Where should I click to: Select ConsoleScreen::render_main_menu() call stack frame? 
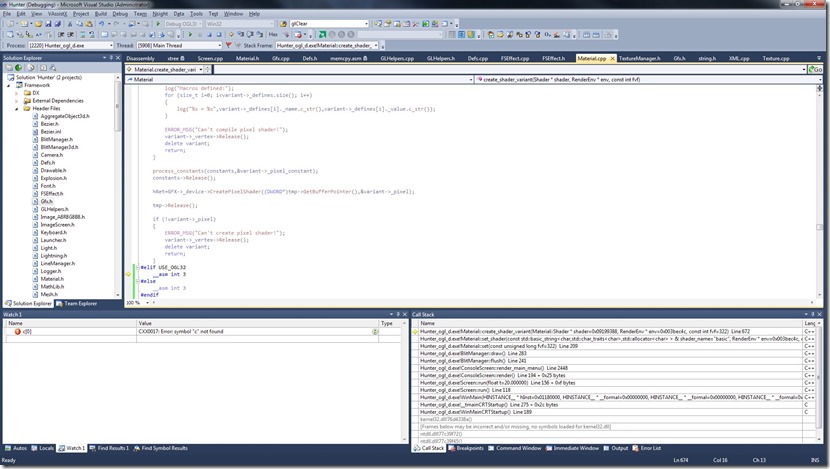click(611, 368)
